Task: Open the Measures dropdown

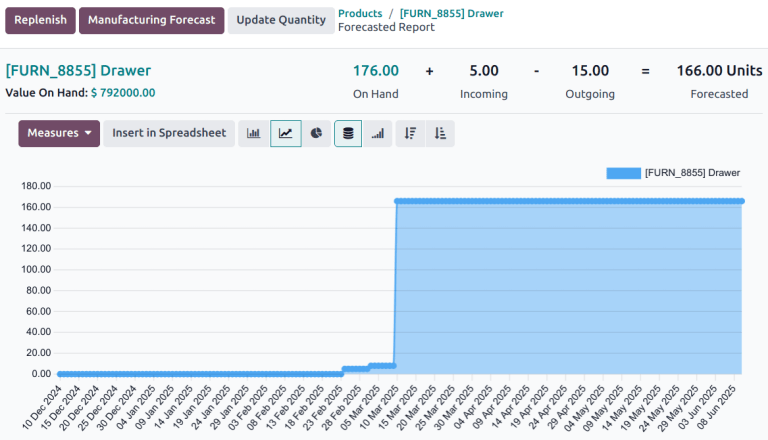Action: (59, 133)
